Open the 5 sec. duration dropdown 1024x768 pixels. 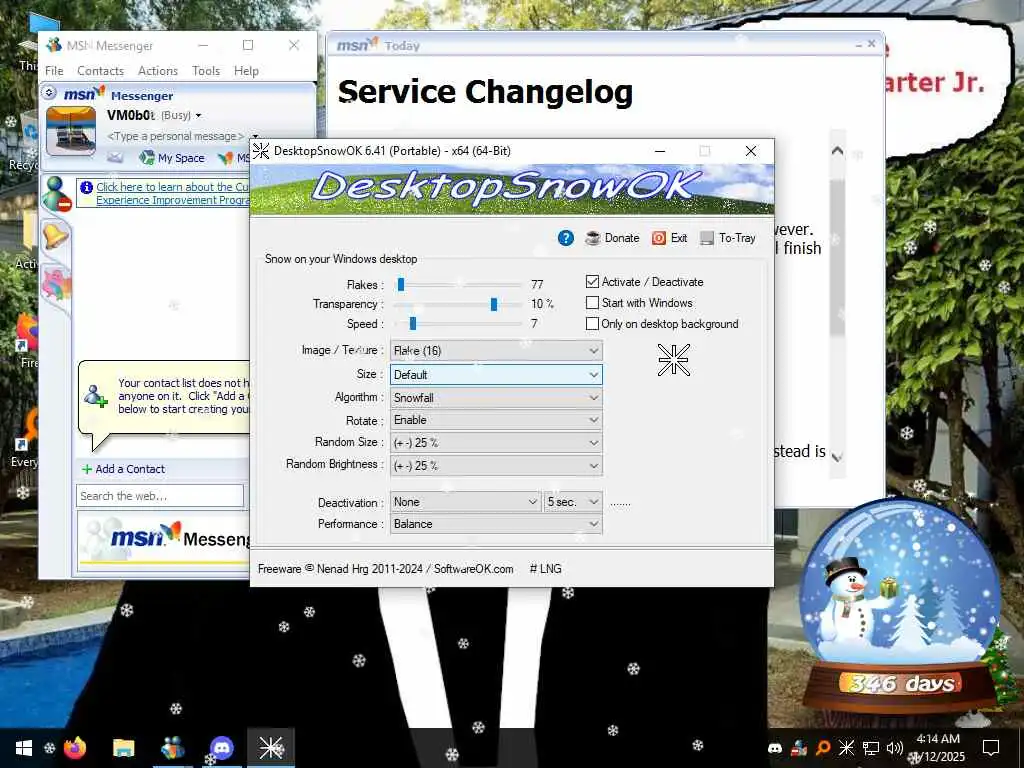pyautogui.click(x=573, y=502)
